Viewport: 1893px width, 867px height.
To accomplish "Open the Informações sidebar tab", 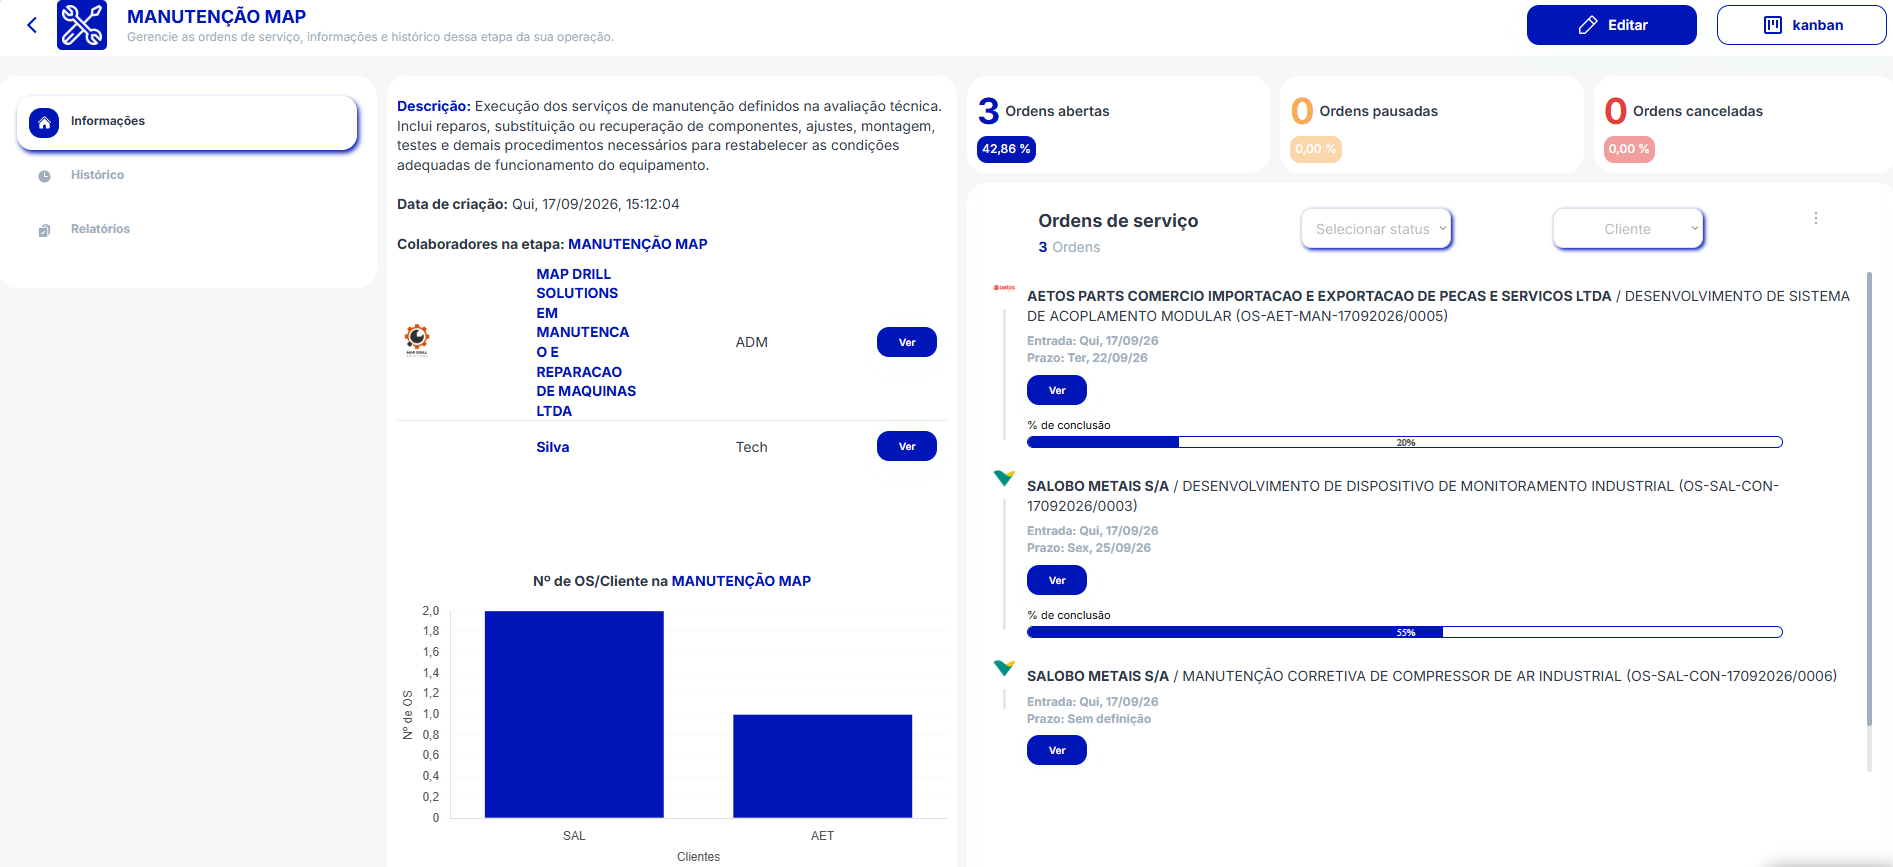I will click(187, 122).
